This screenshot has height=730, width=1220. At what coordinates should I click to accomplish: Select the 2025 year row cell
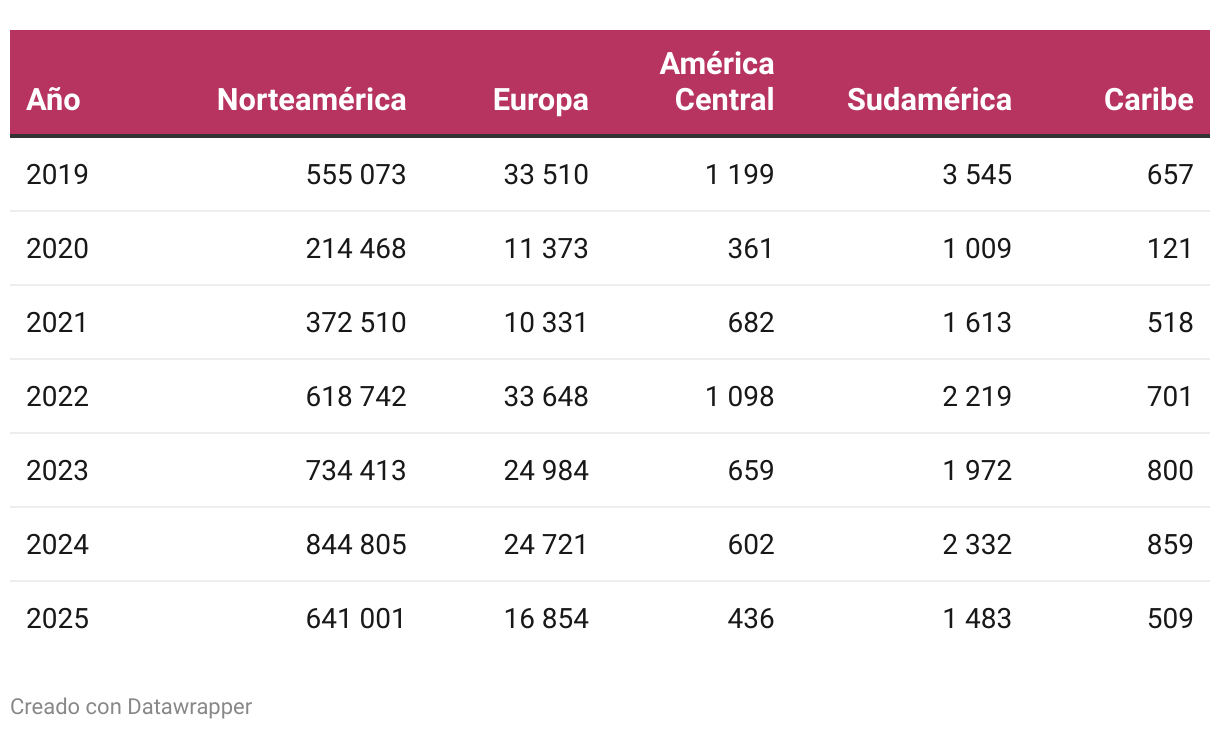[x=57, y=619]
